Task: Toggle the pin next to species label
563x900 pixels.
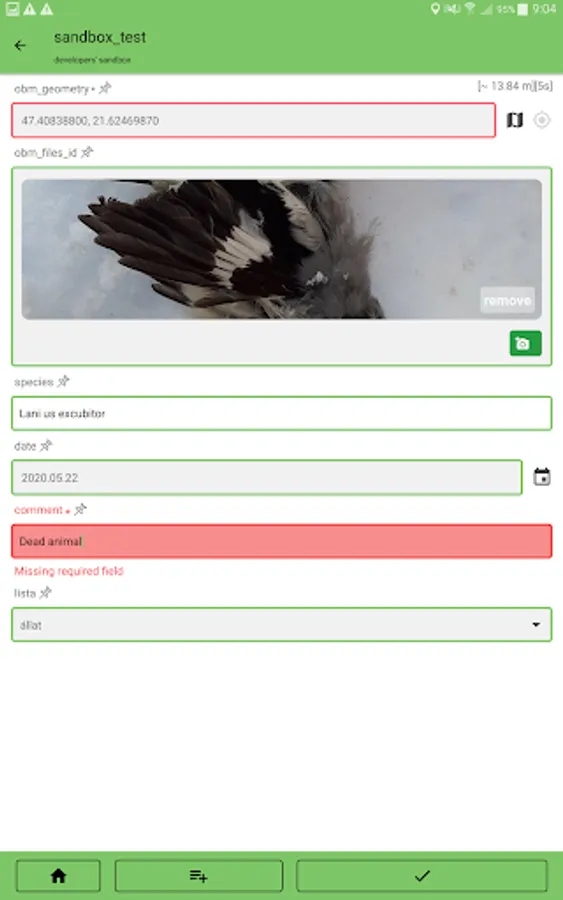Action: [63, 381]
